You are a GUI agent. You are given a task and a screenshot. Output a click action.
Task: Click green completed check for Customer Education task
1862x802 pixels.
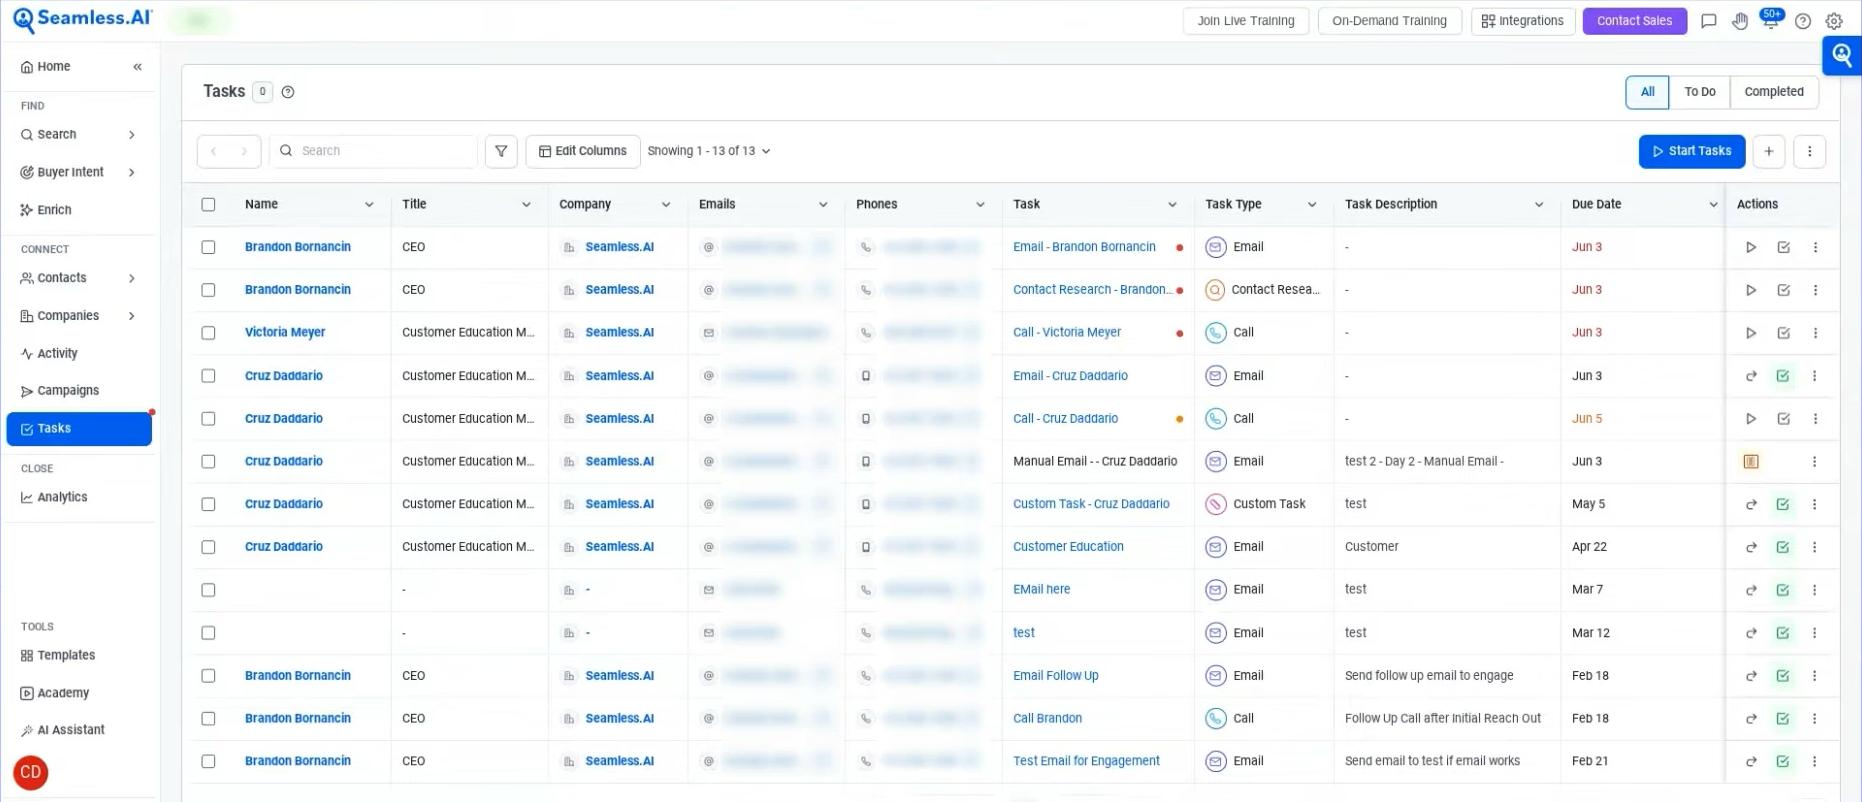1783,547
